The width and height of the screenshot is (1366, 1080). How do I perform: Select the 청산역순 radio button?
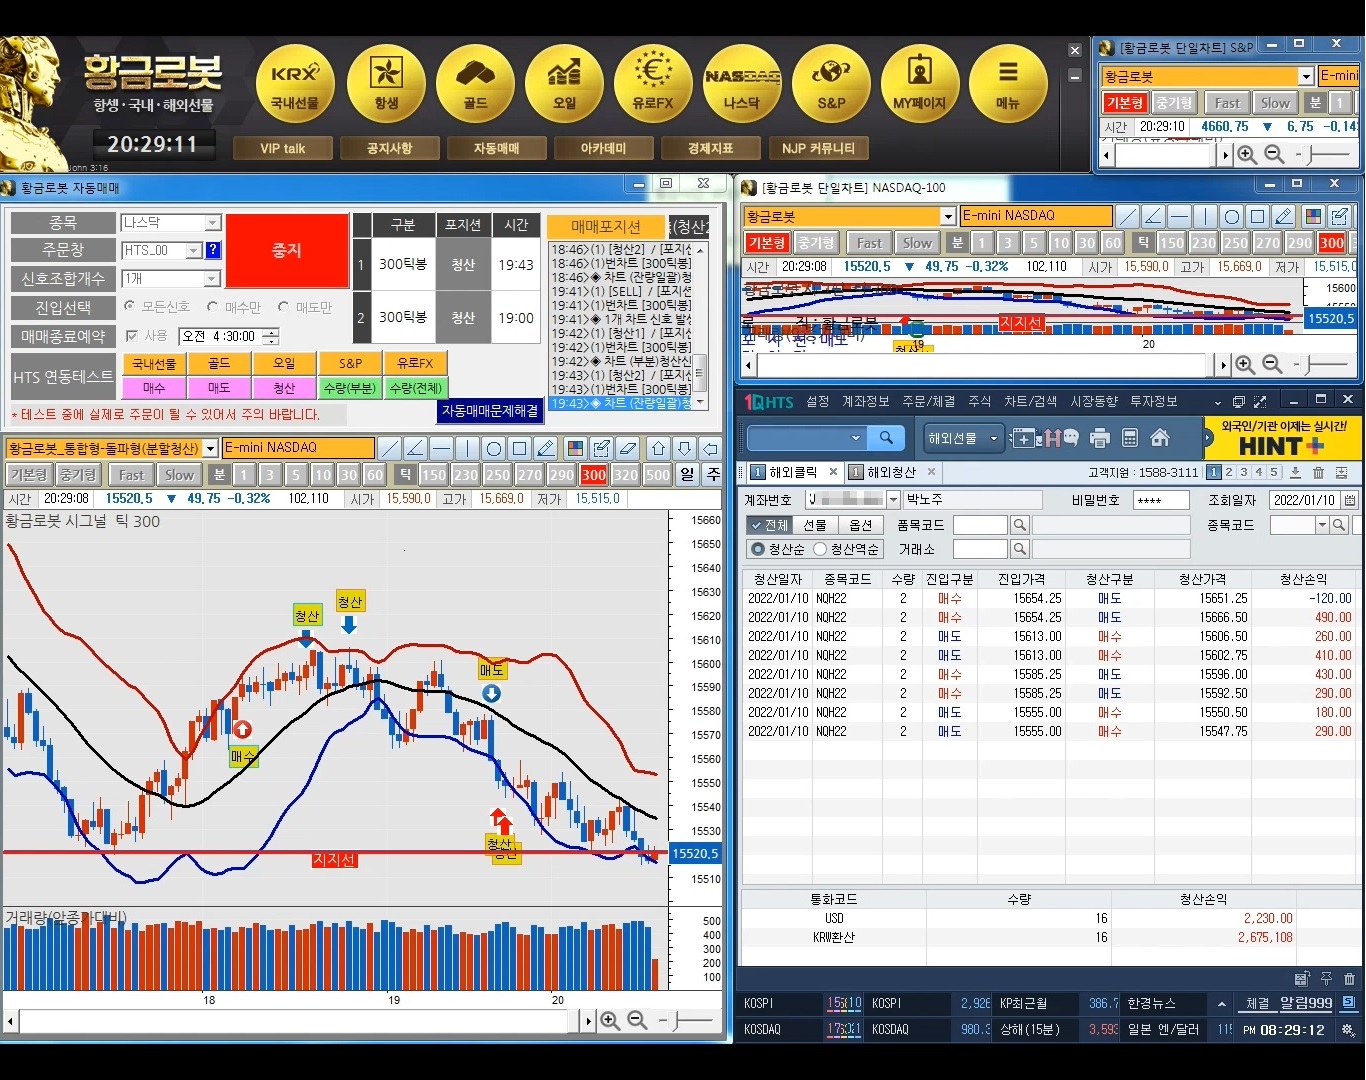pos(820,549)
